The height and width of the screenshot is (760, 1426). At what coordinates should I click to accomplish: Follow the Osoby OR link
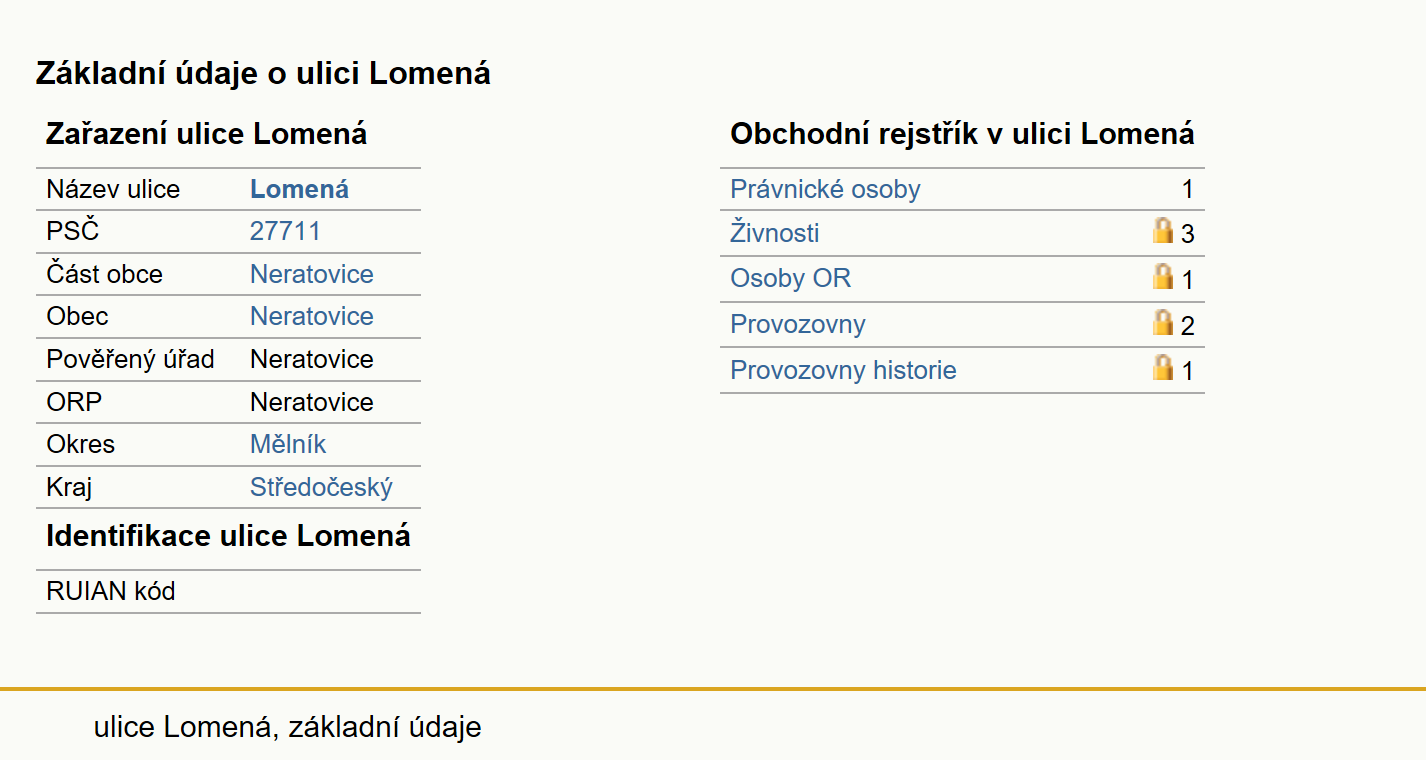791,278
